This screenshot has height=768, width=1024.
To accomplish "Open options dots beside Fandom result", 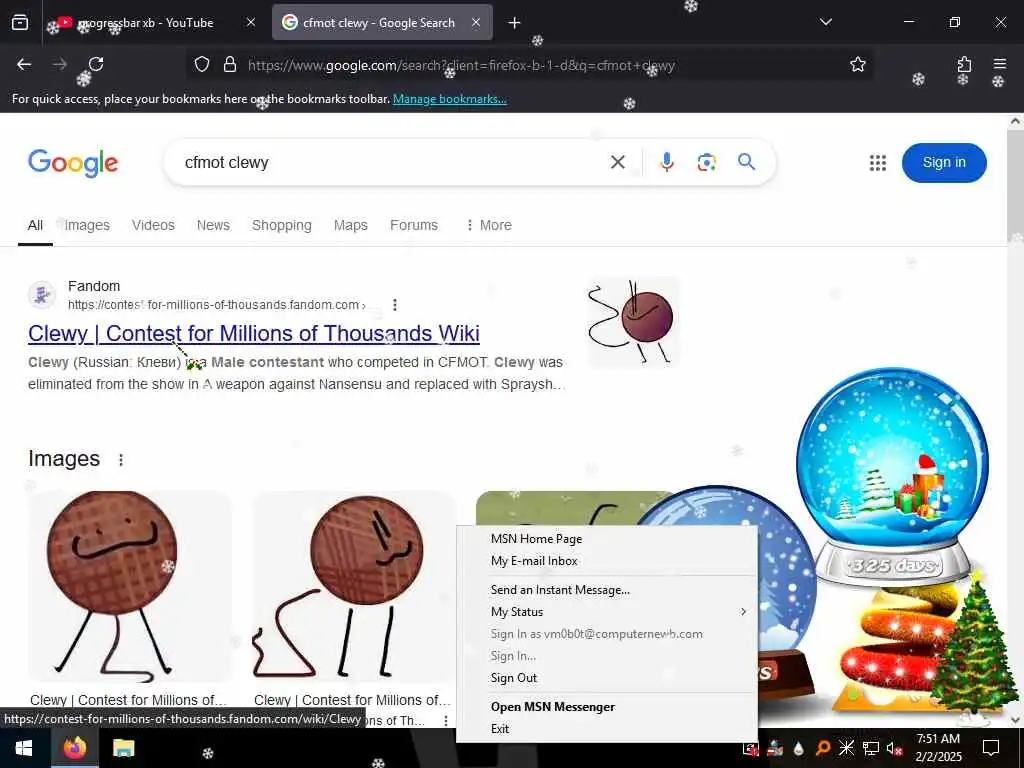I will [394, 304].
